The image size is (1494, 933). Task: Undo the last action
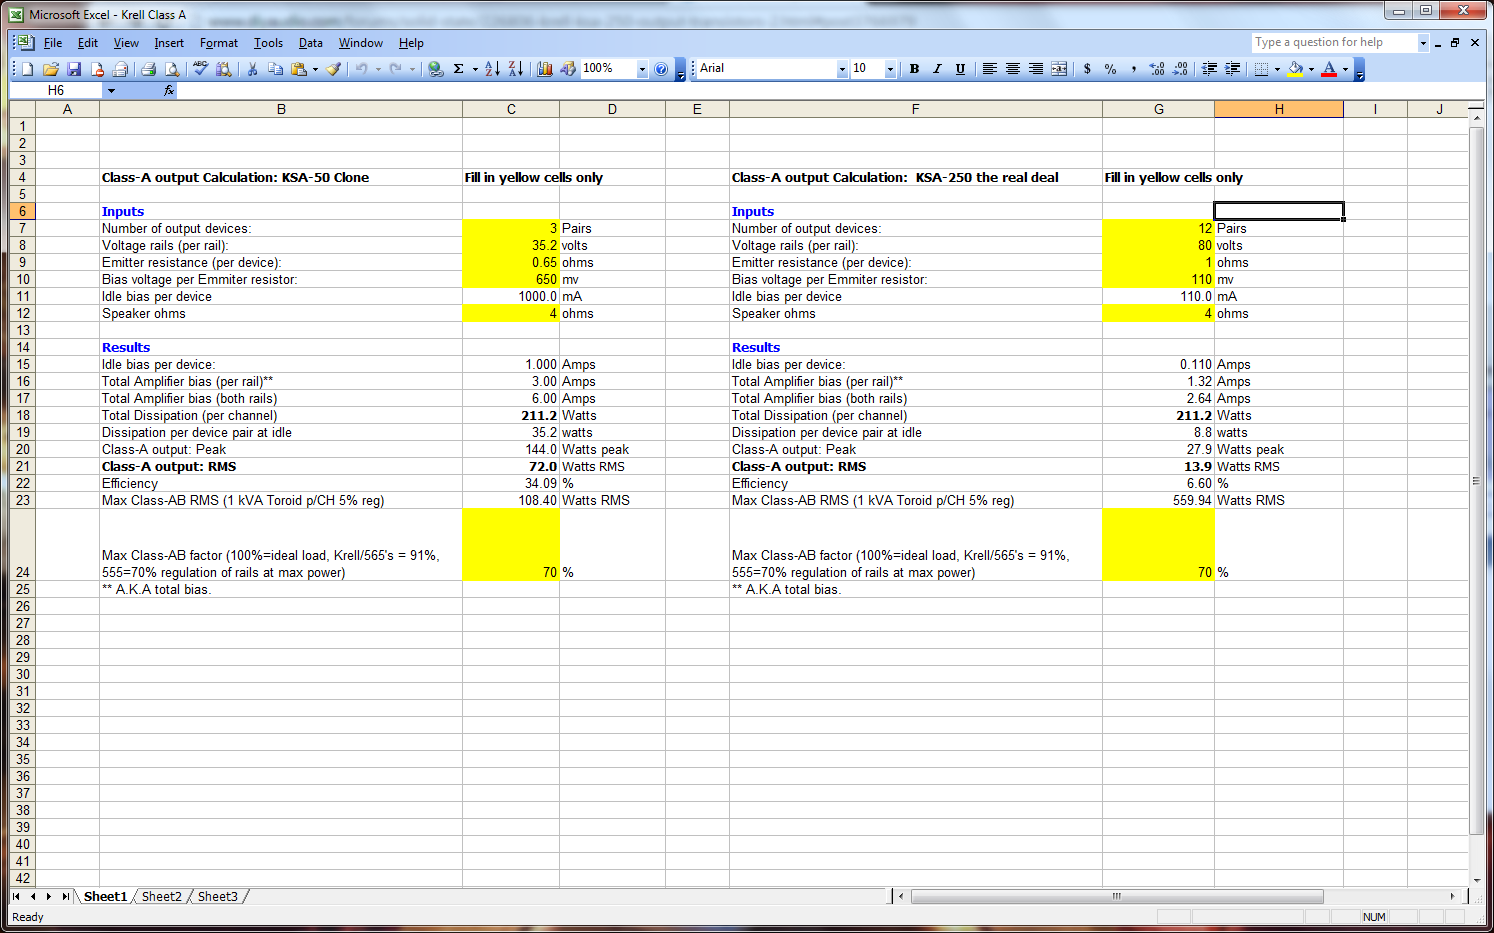tap(361, 69)
